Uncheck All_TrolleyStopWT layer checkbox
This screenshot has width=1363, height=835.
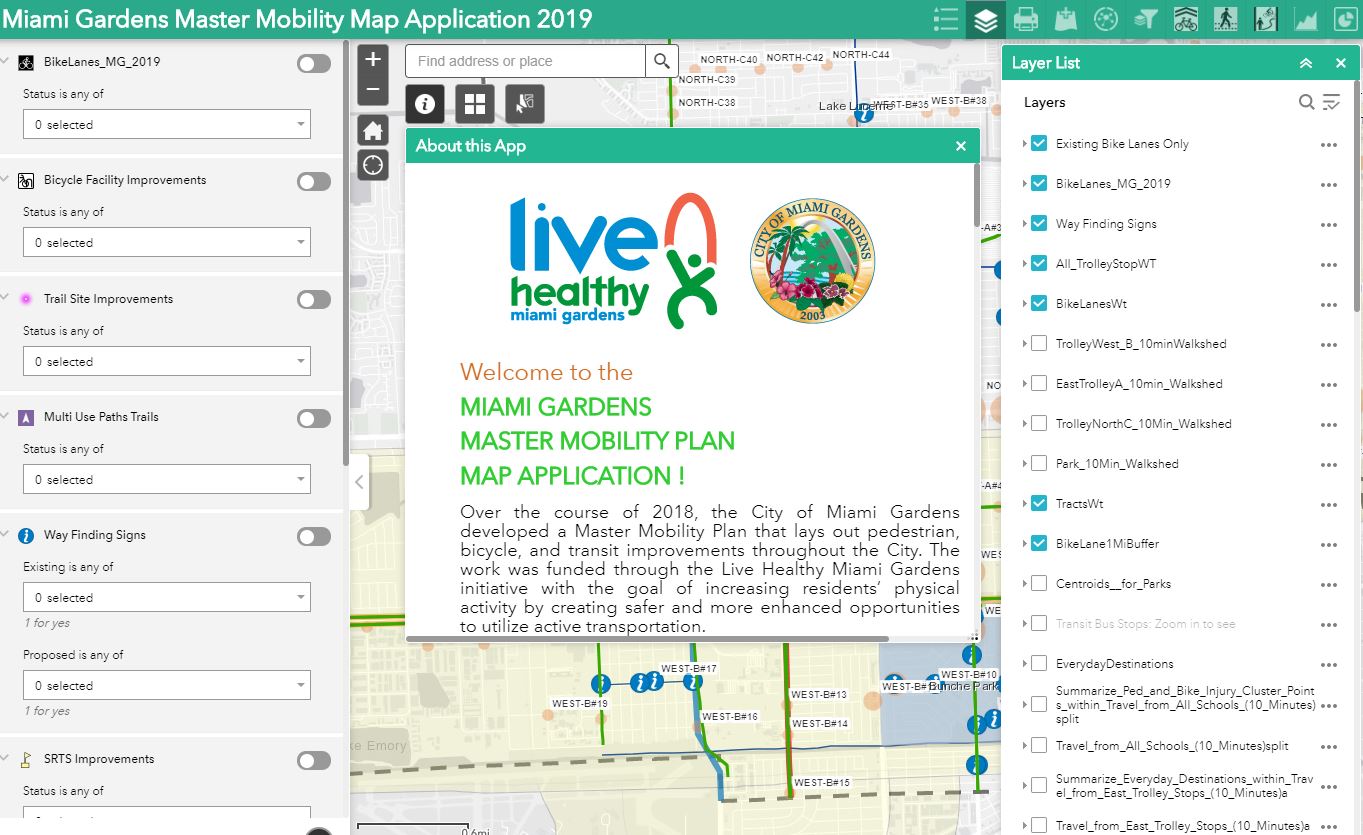1038,264
